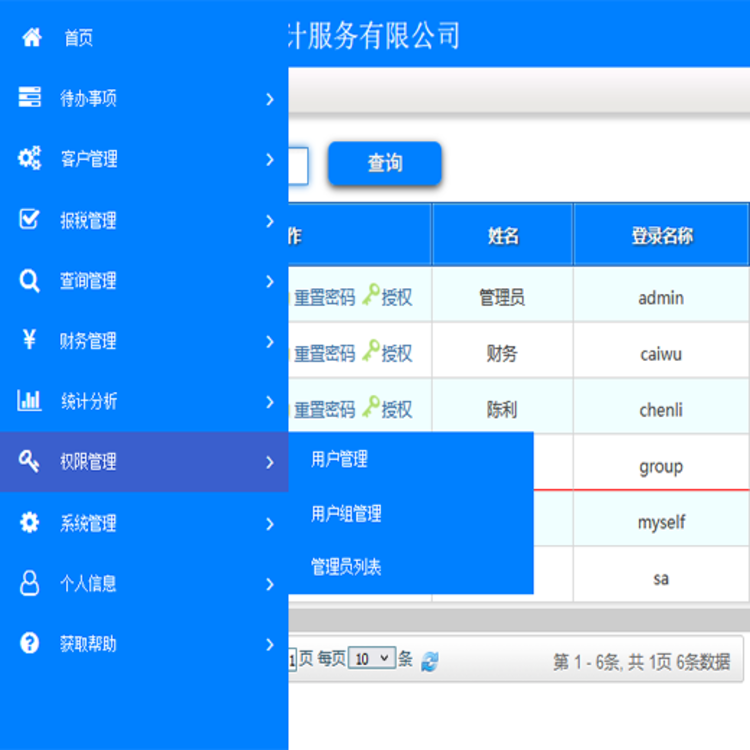Click the home icon beside 首页

click(31, 38)
